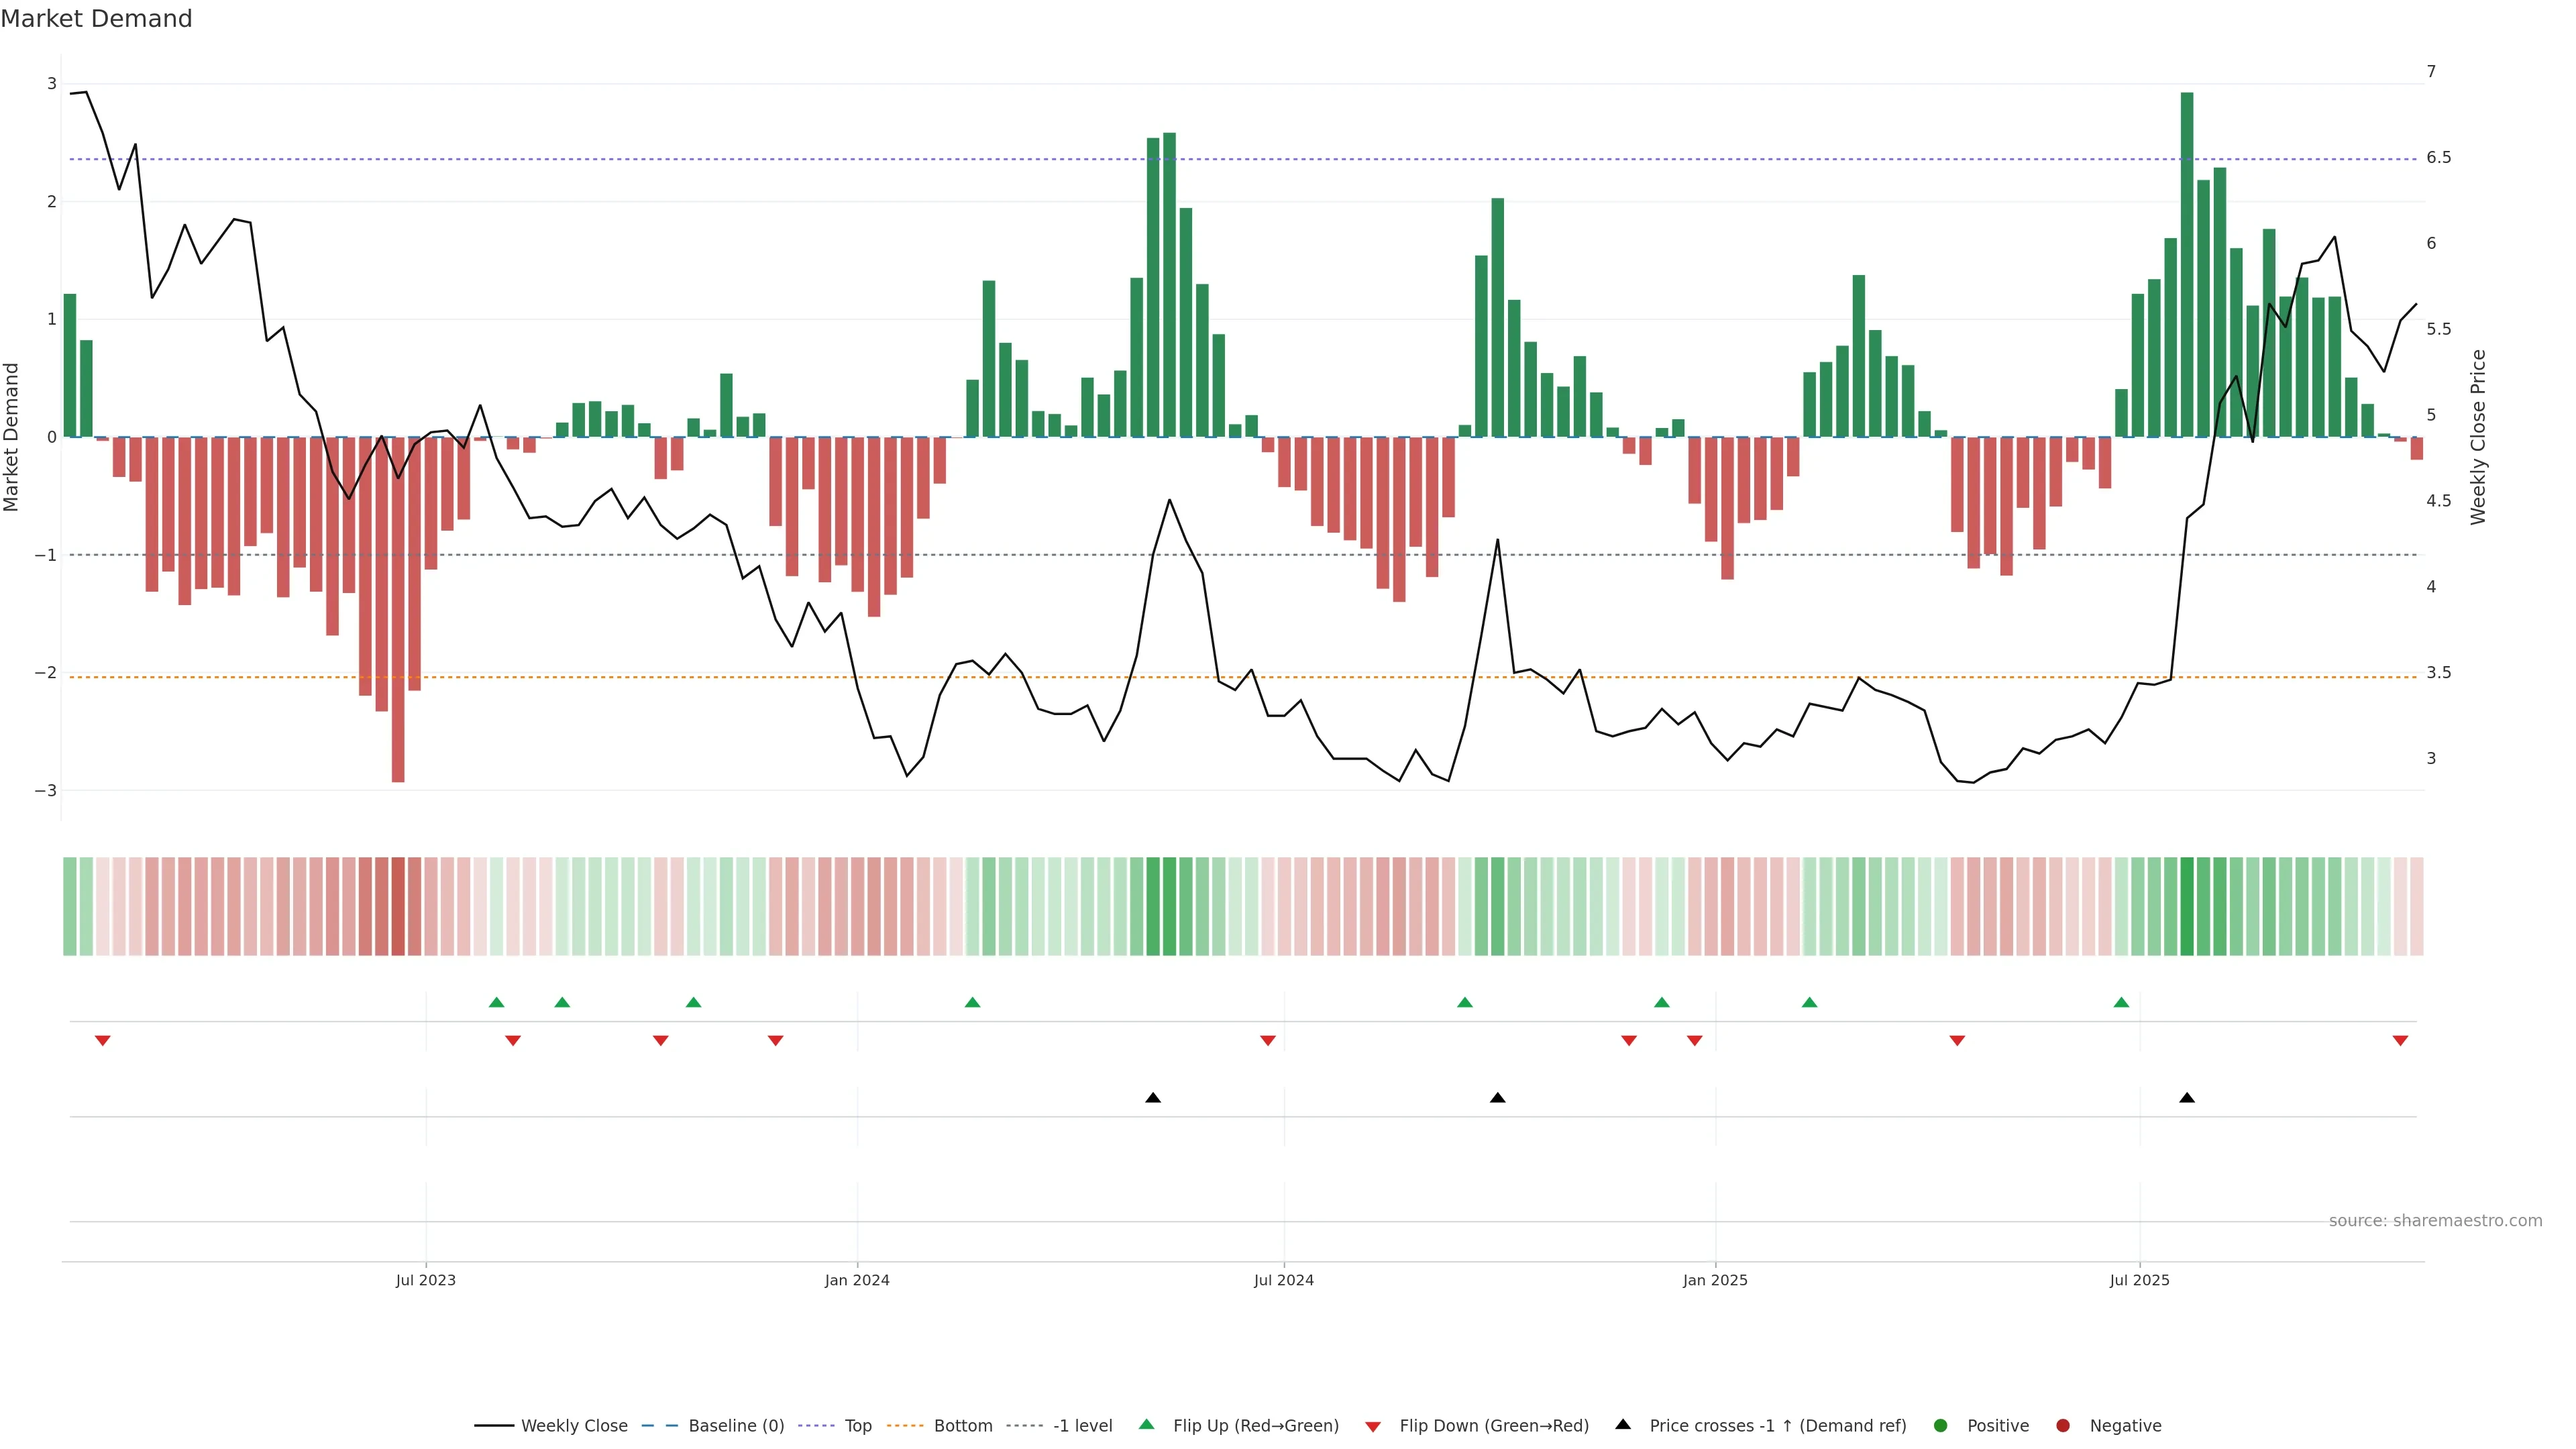Click the Negative red dot legend
This screenshot has height=1449, width=2576.
2063,1426
